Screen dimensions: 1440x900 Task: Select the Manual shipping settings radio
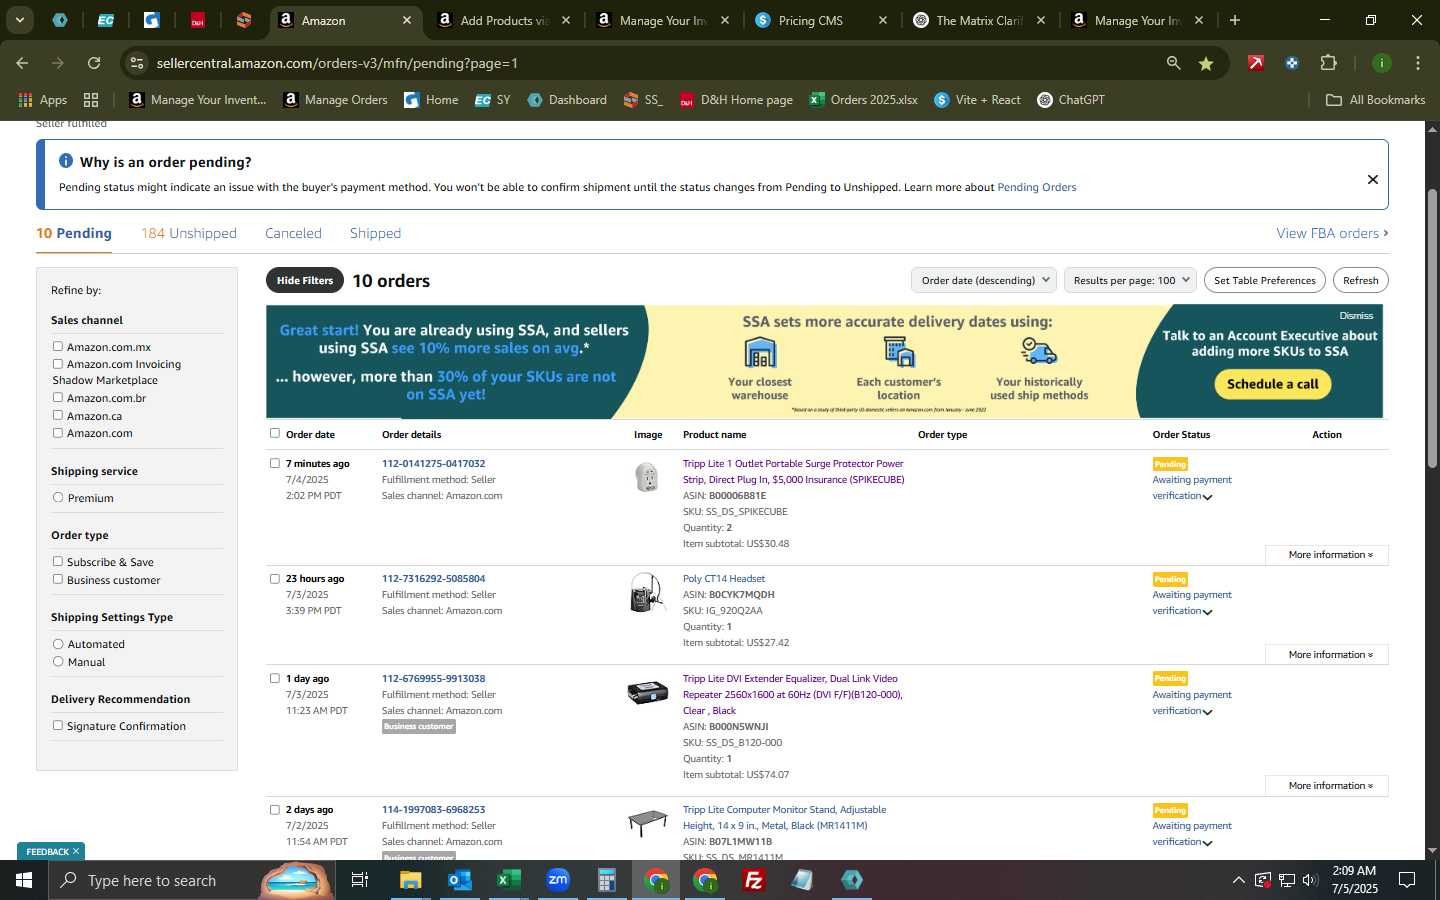pos(58,661)
